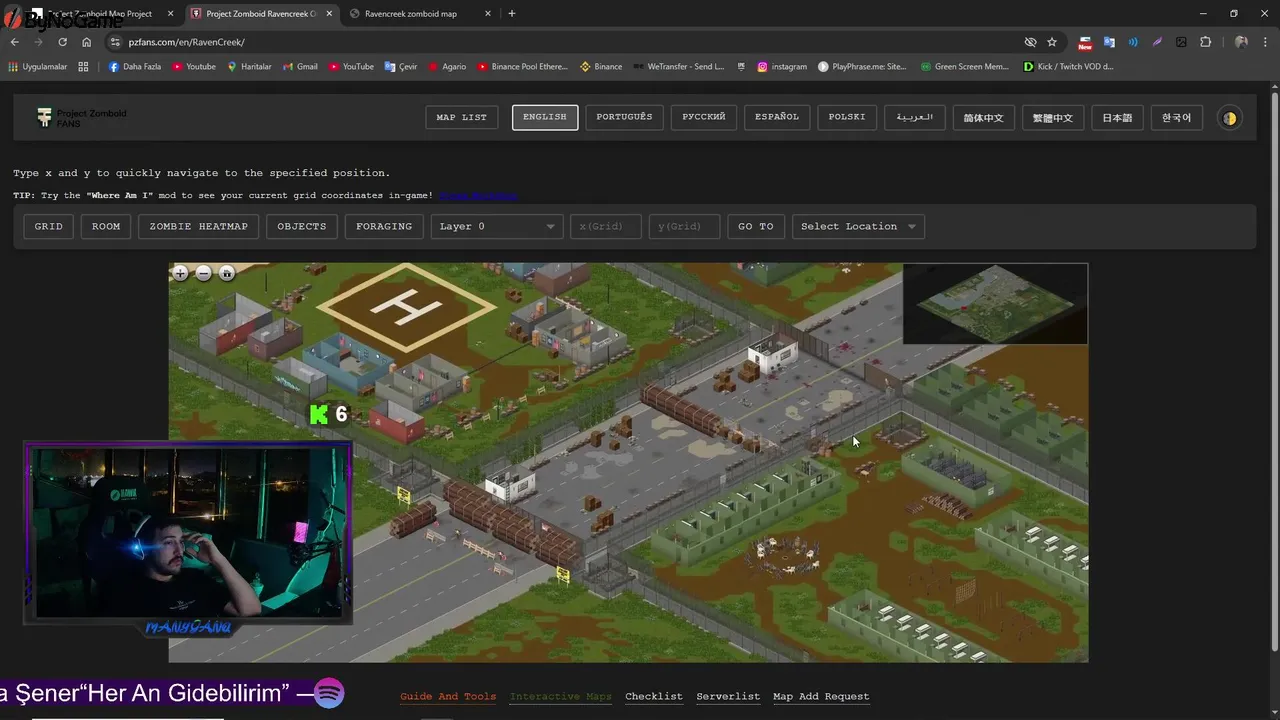Screen dimensions: 1280x720
Task: Open the Layer 0 dropdown
Action: tap(497, 227)
